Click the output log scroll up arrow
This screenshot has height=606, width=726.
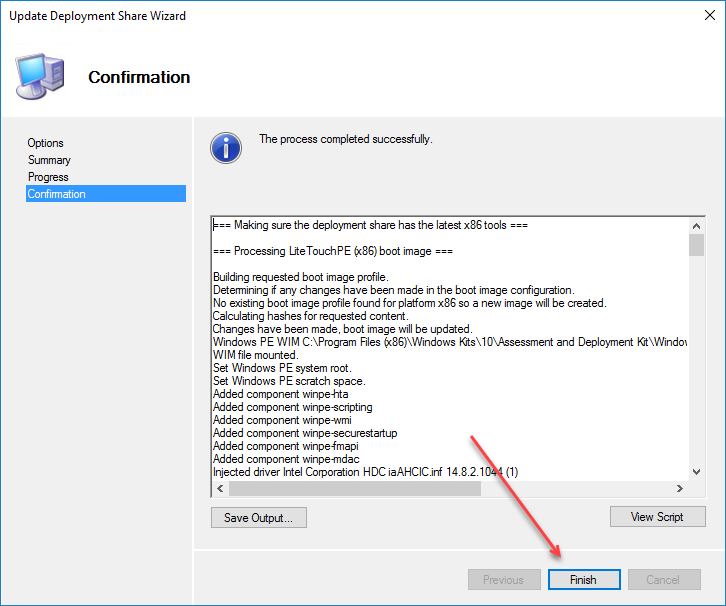coord(696,225)
